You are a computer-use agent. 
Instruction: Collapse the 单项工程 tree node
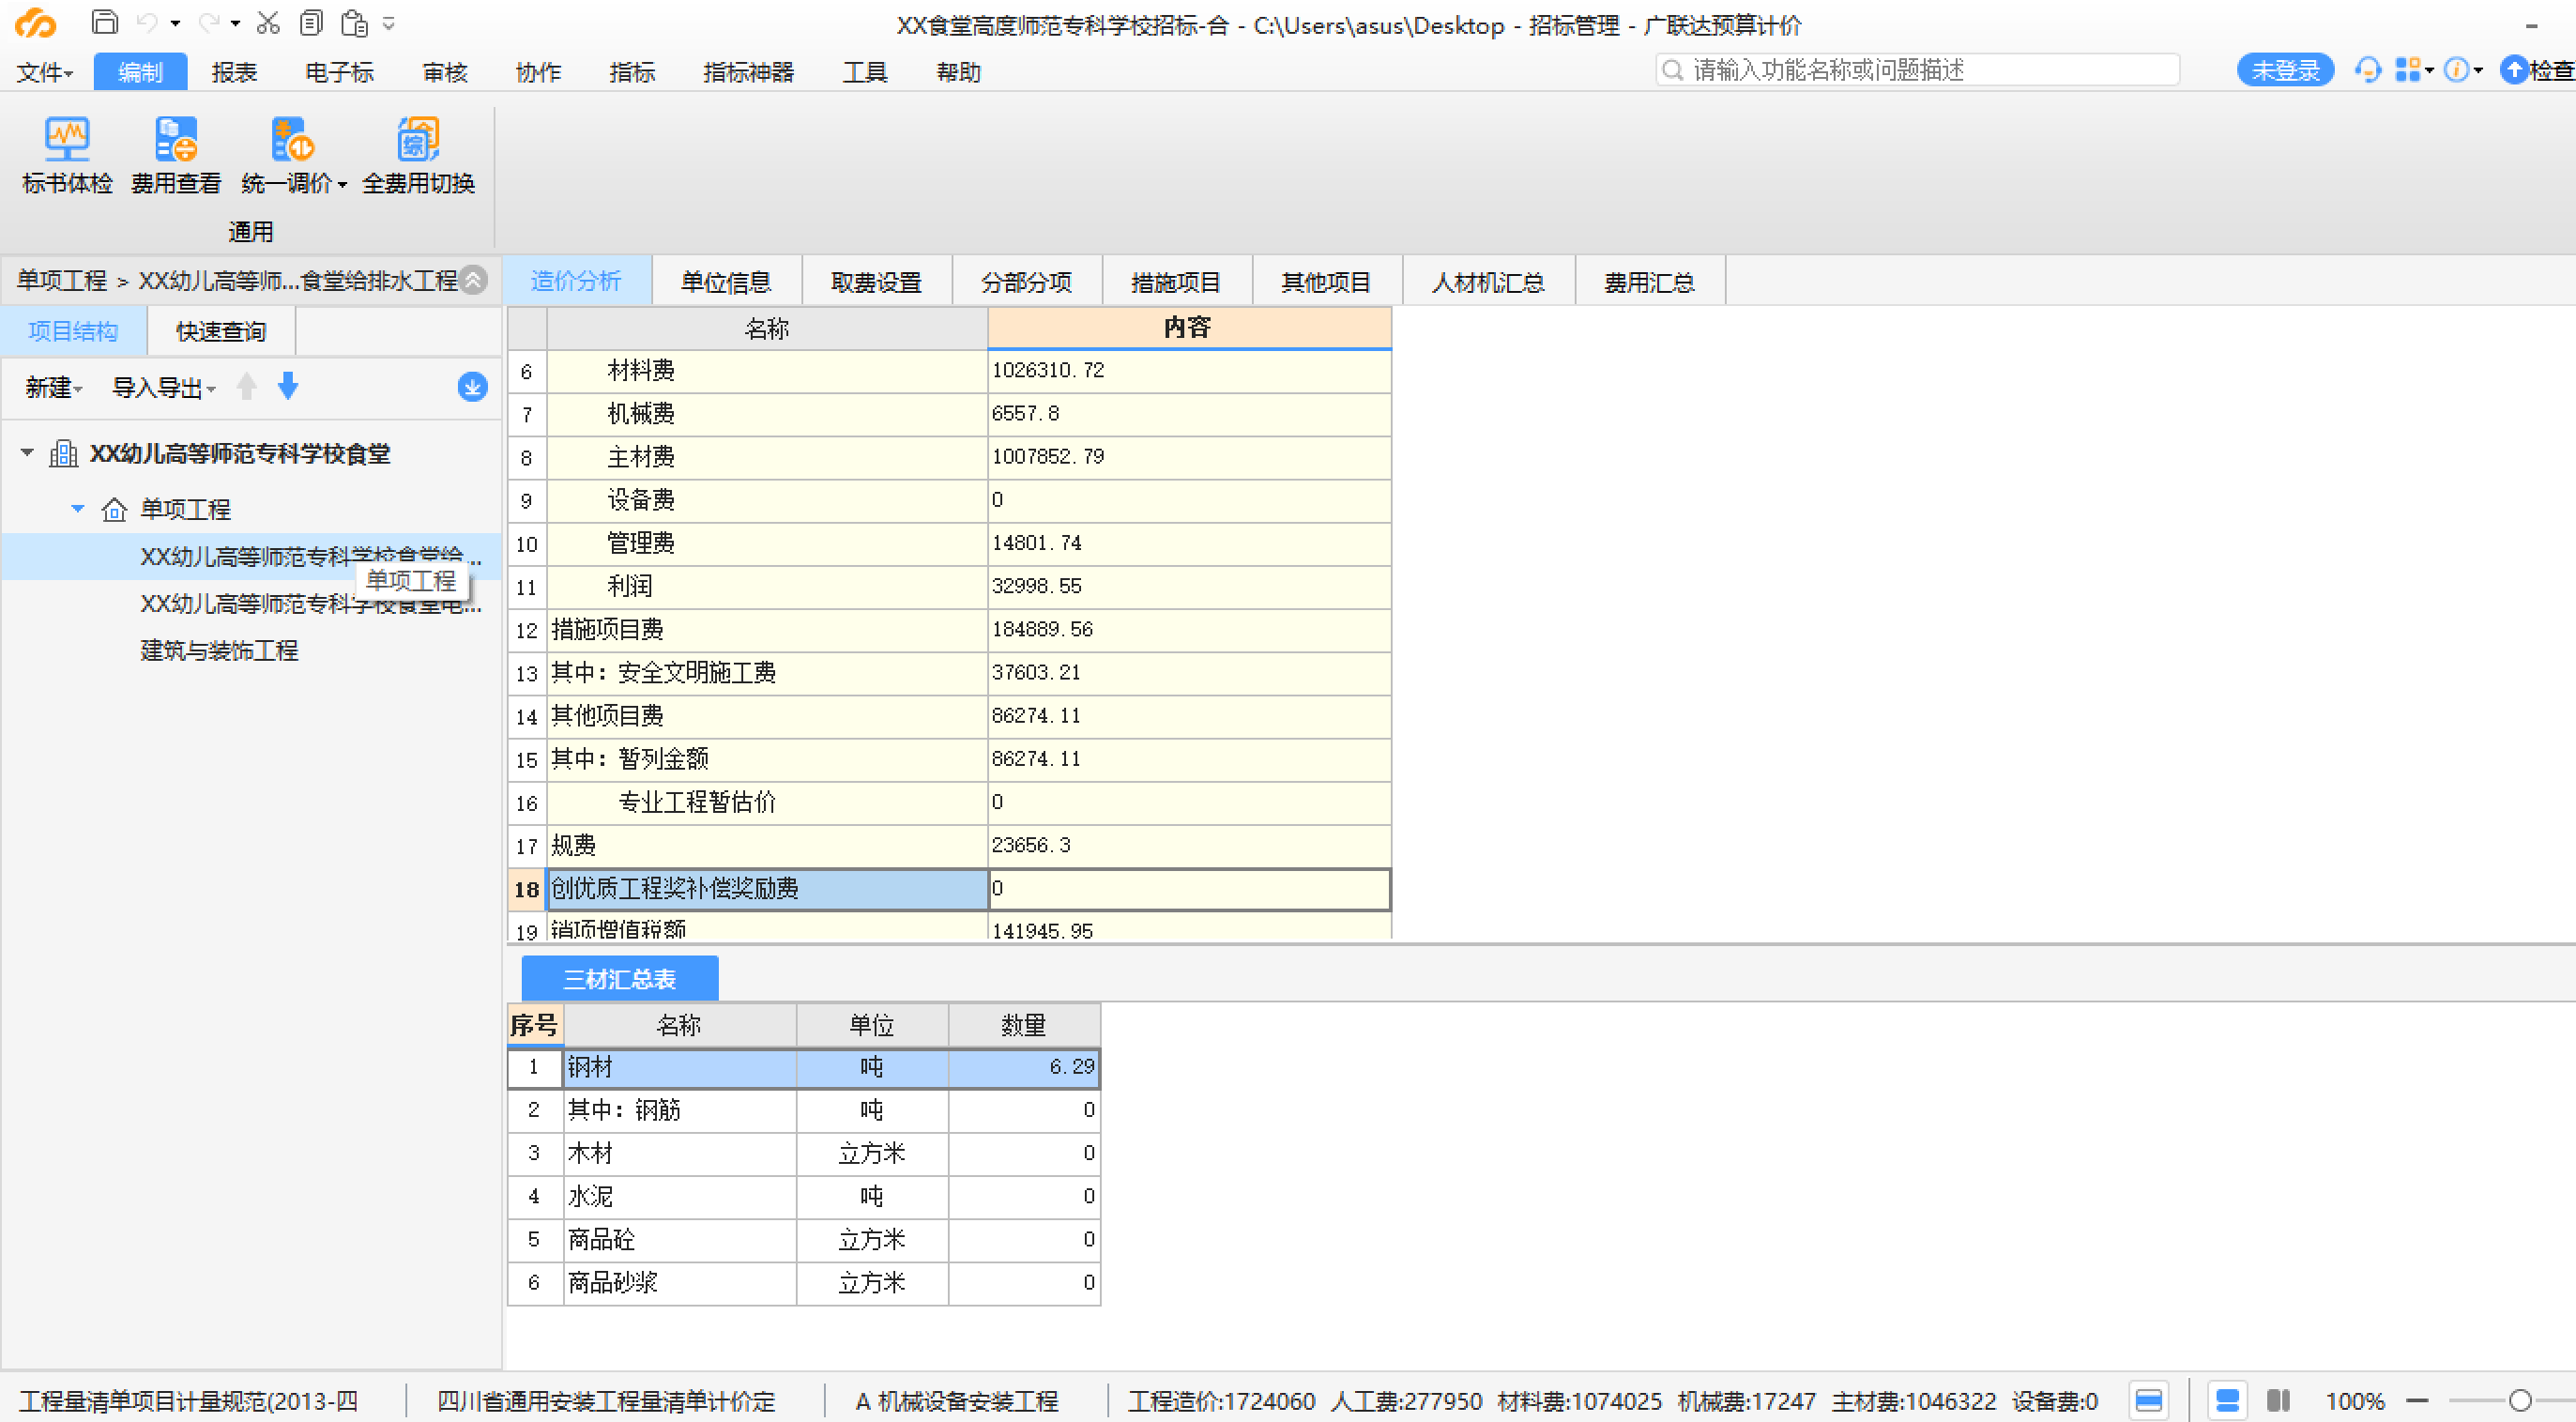[78, 509]
